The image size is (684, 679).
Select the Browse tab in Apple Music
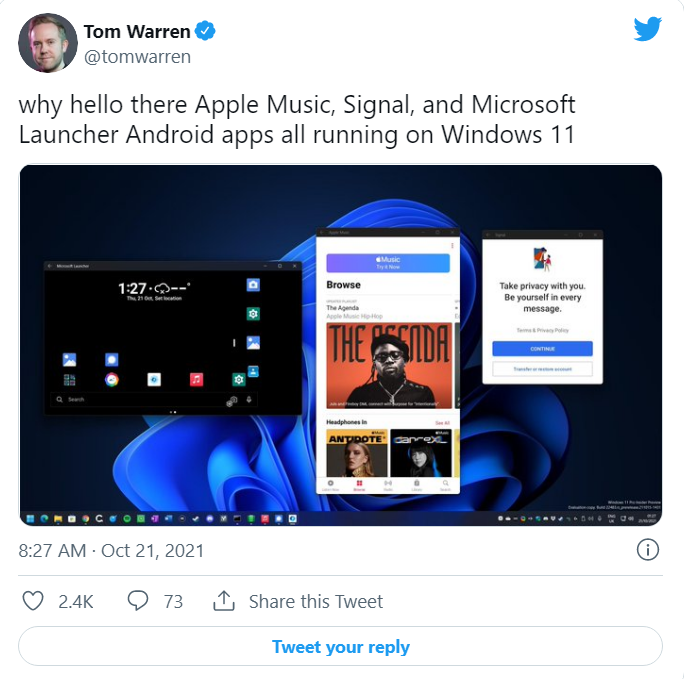tap(359, 485)
